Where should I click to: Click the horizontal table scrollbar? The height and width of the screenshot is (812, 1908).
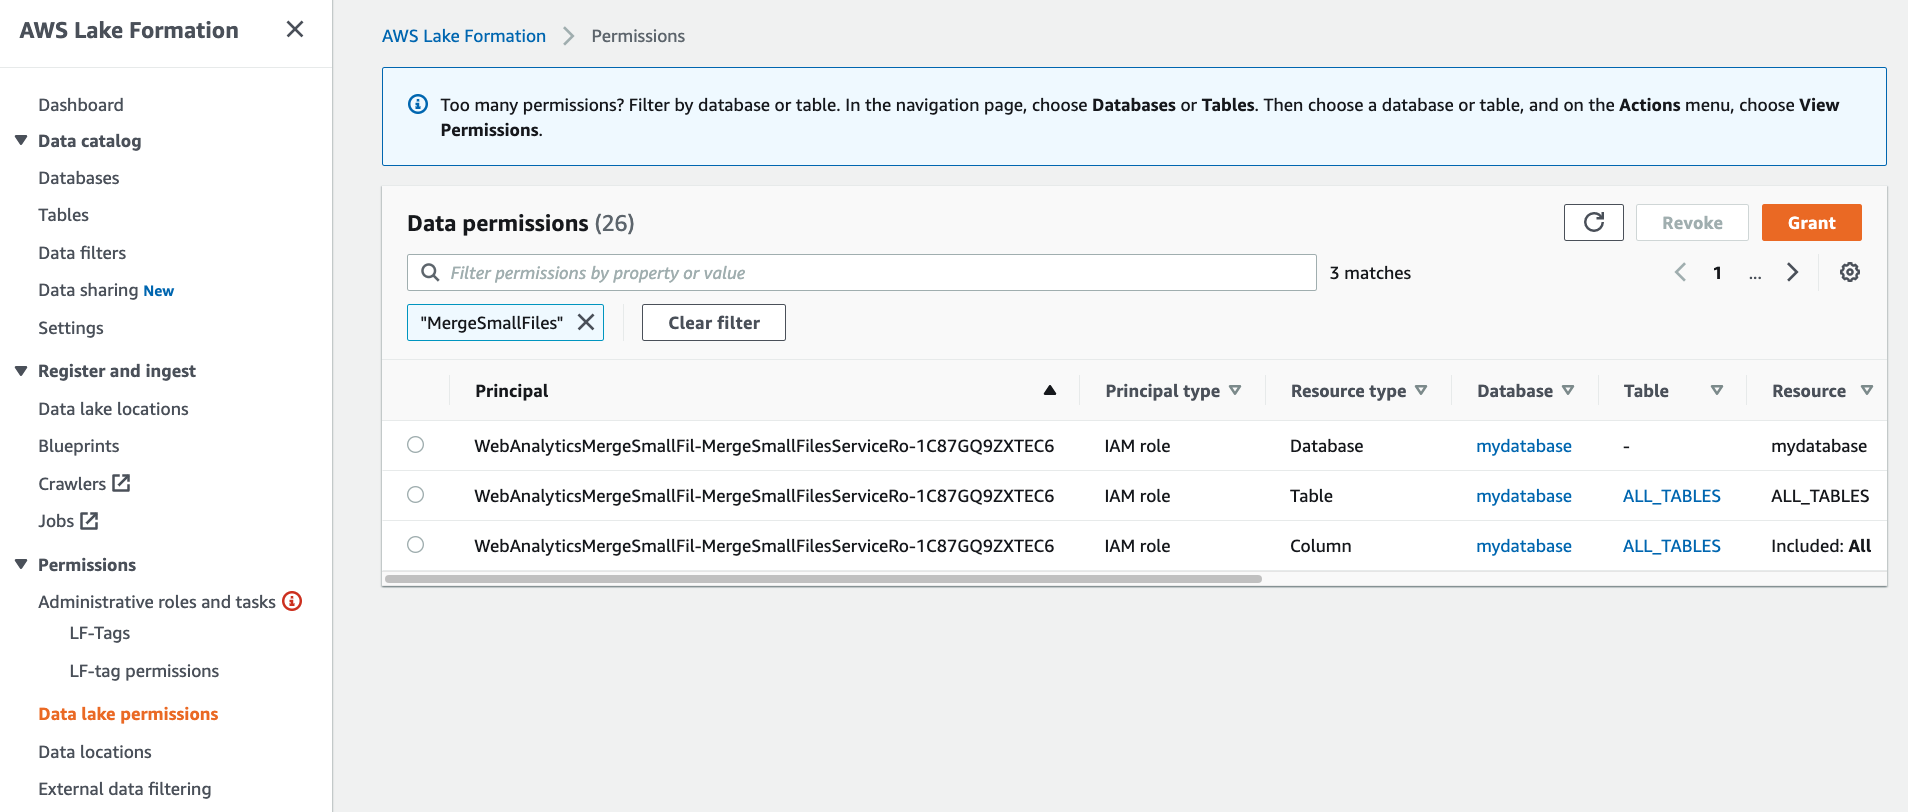(823, 578)
